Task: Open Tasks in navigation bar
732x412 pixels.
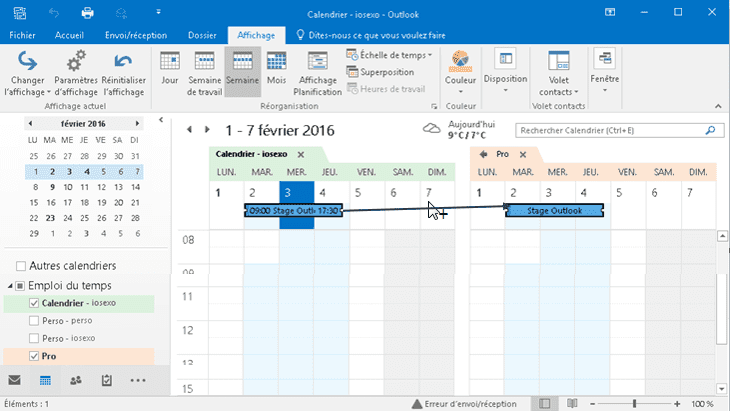Action: [106, 380]
